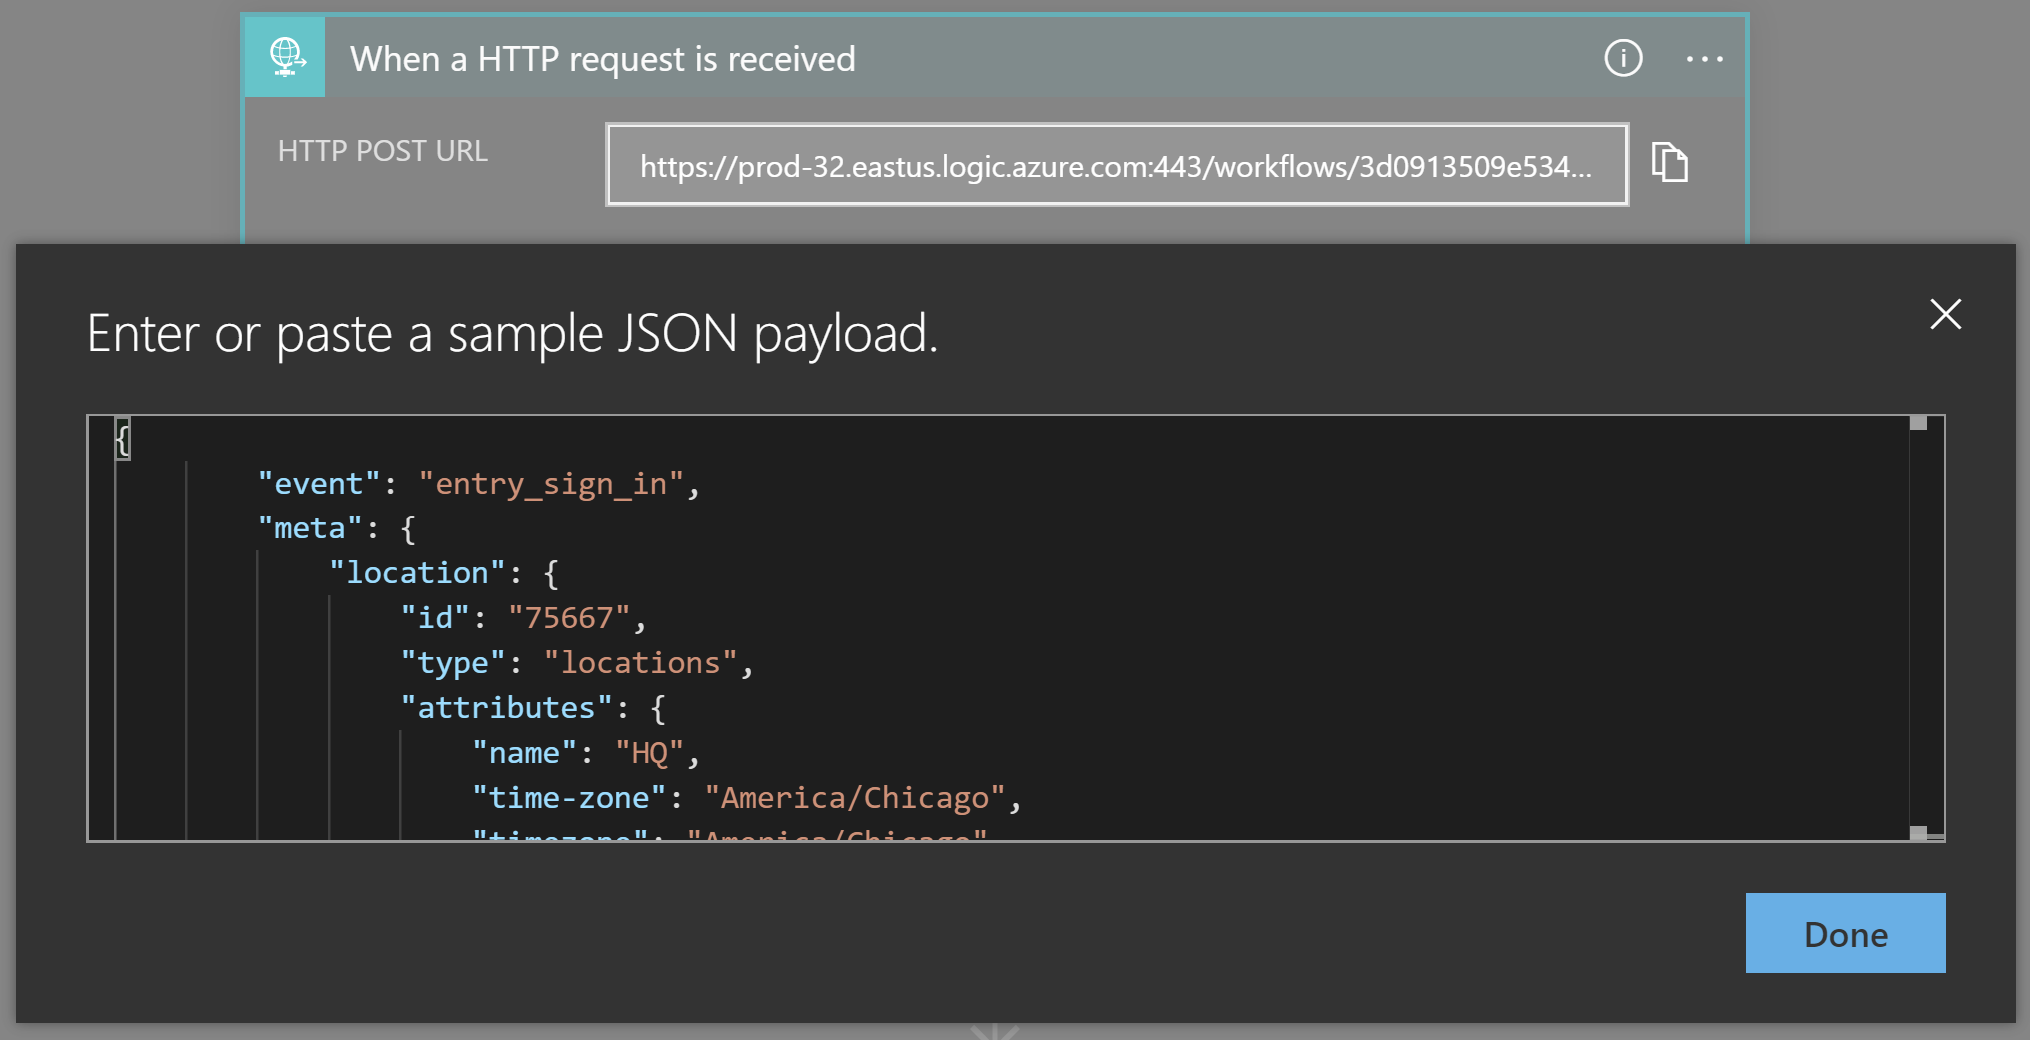Image resolution: width=2030 pixels, height=1040 pixels.
Task: Place cursor at the opening brace on line one
Action: (x=123, y=439)
